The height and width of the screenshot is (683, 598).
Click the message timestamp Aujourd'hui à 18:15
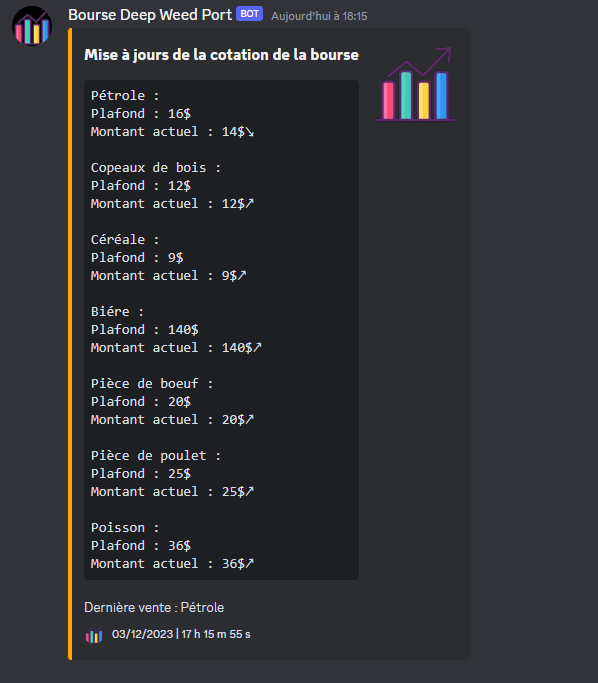click(x=319, y=16)
